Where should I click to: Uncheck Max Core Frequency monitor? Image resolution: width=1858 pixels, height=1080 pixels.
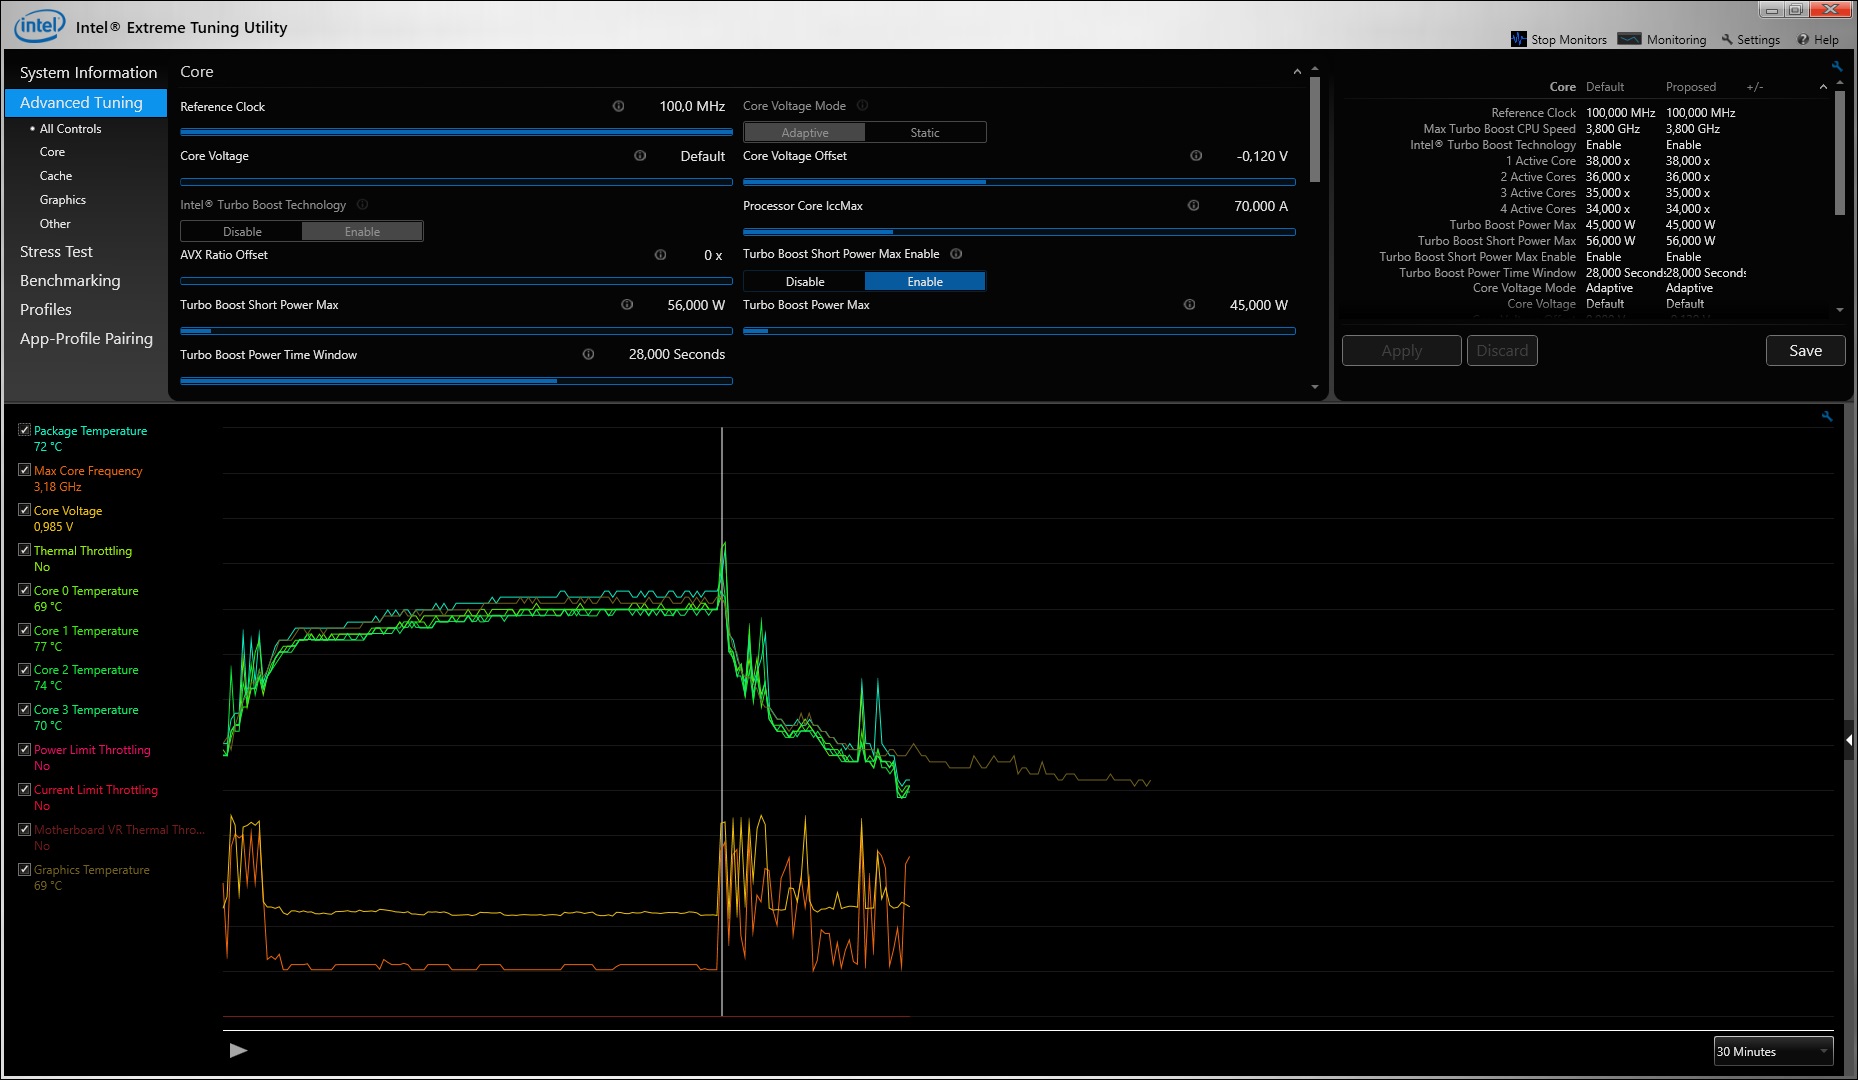(x=24, y=470)
